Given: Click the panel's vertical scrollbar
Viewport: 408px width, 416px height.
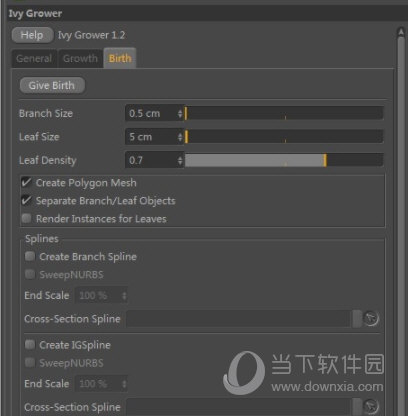Looking at the screenshot, I should tap(401, 227).
